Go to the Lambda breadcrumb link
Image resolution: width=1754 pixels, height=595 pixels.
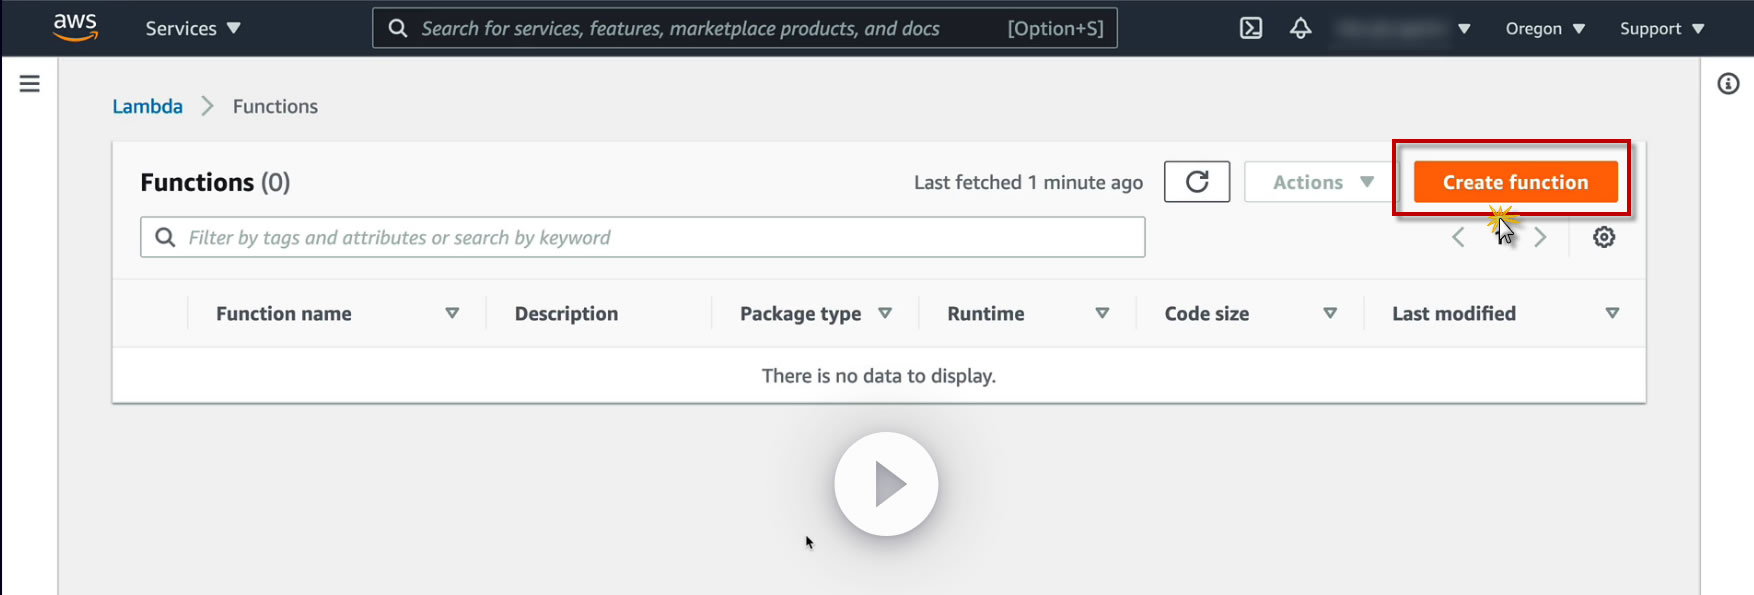click(x=147, y=106)
